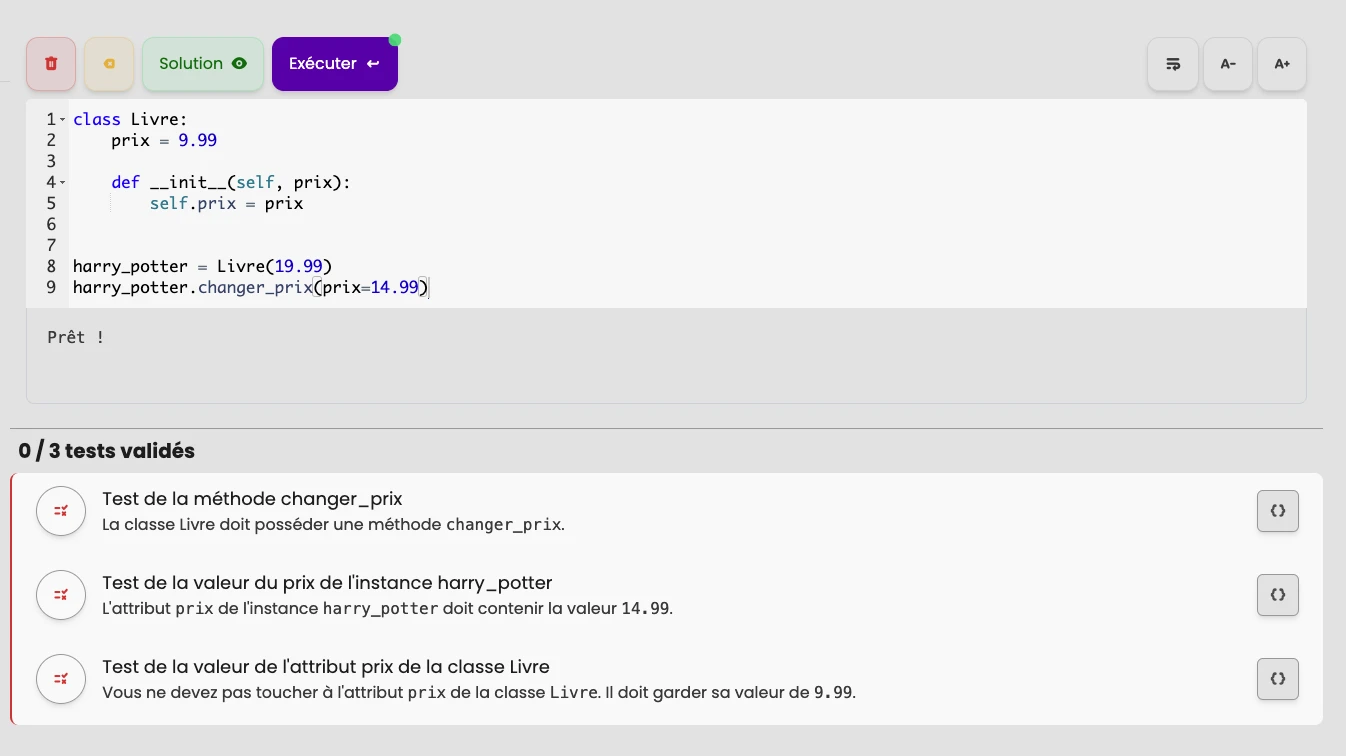Viewport: 1346px width, 756px height.
Task: Click the eye icon inside the Solution button
Action: [x=239, y=63]
